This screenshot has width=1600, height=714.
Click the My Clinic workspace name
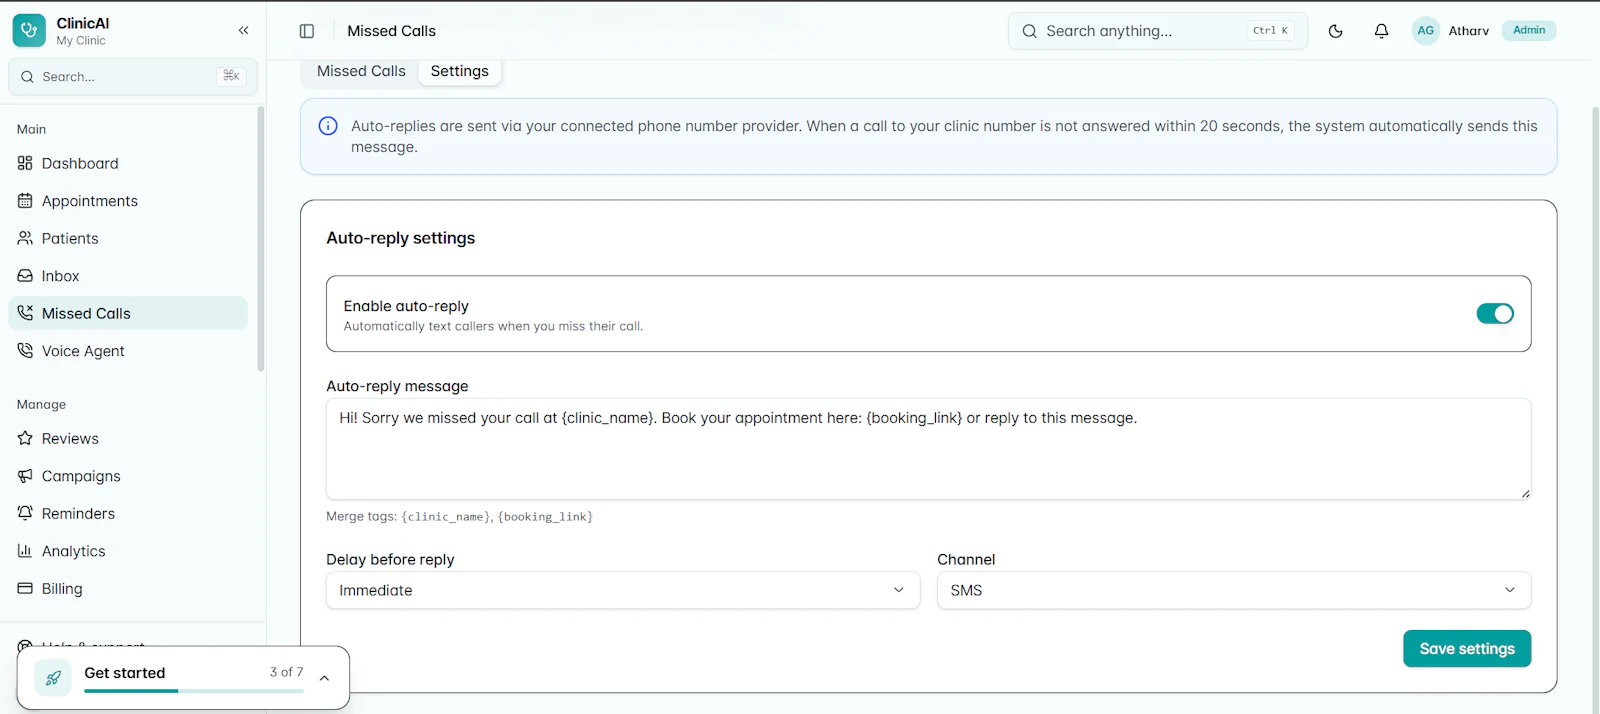pyautogui.click(x=81, y=41)
